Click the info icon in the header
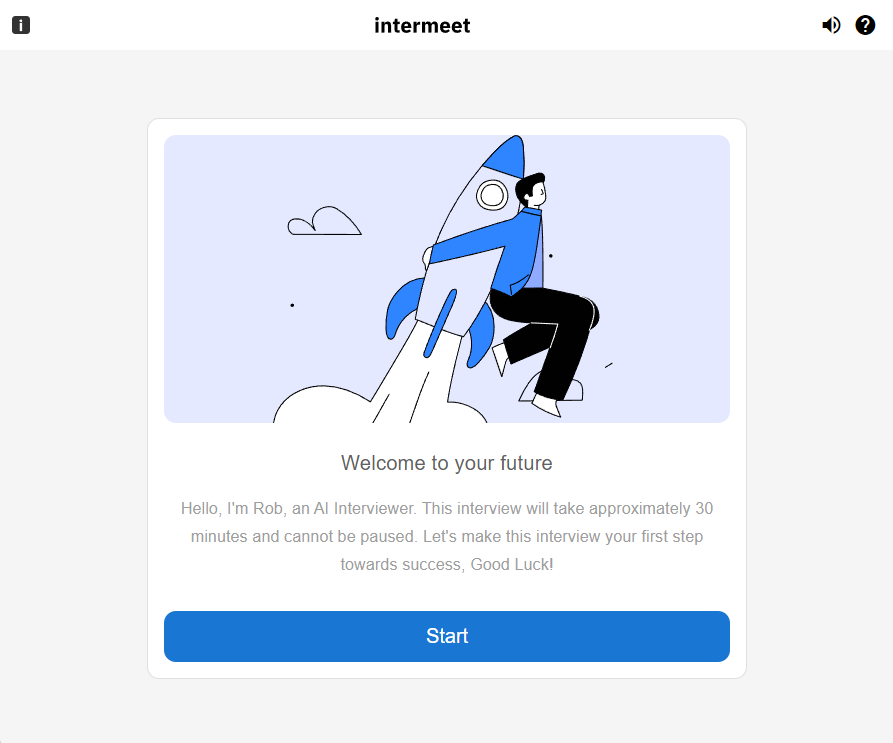Image resolution: width=893 pixels, height=743 pixels. (21, 25)
